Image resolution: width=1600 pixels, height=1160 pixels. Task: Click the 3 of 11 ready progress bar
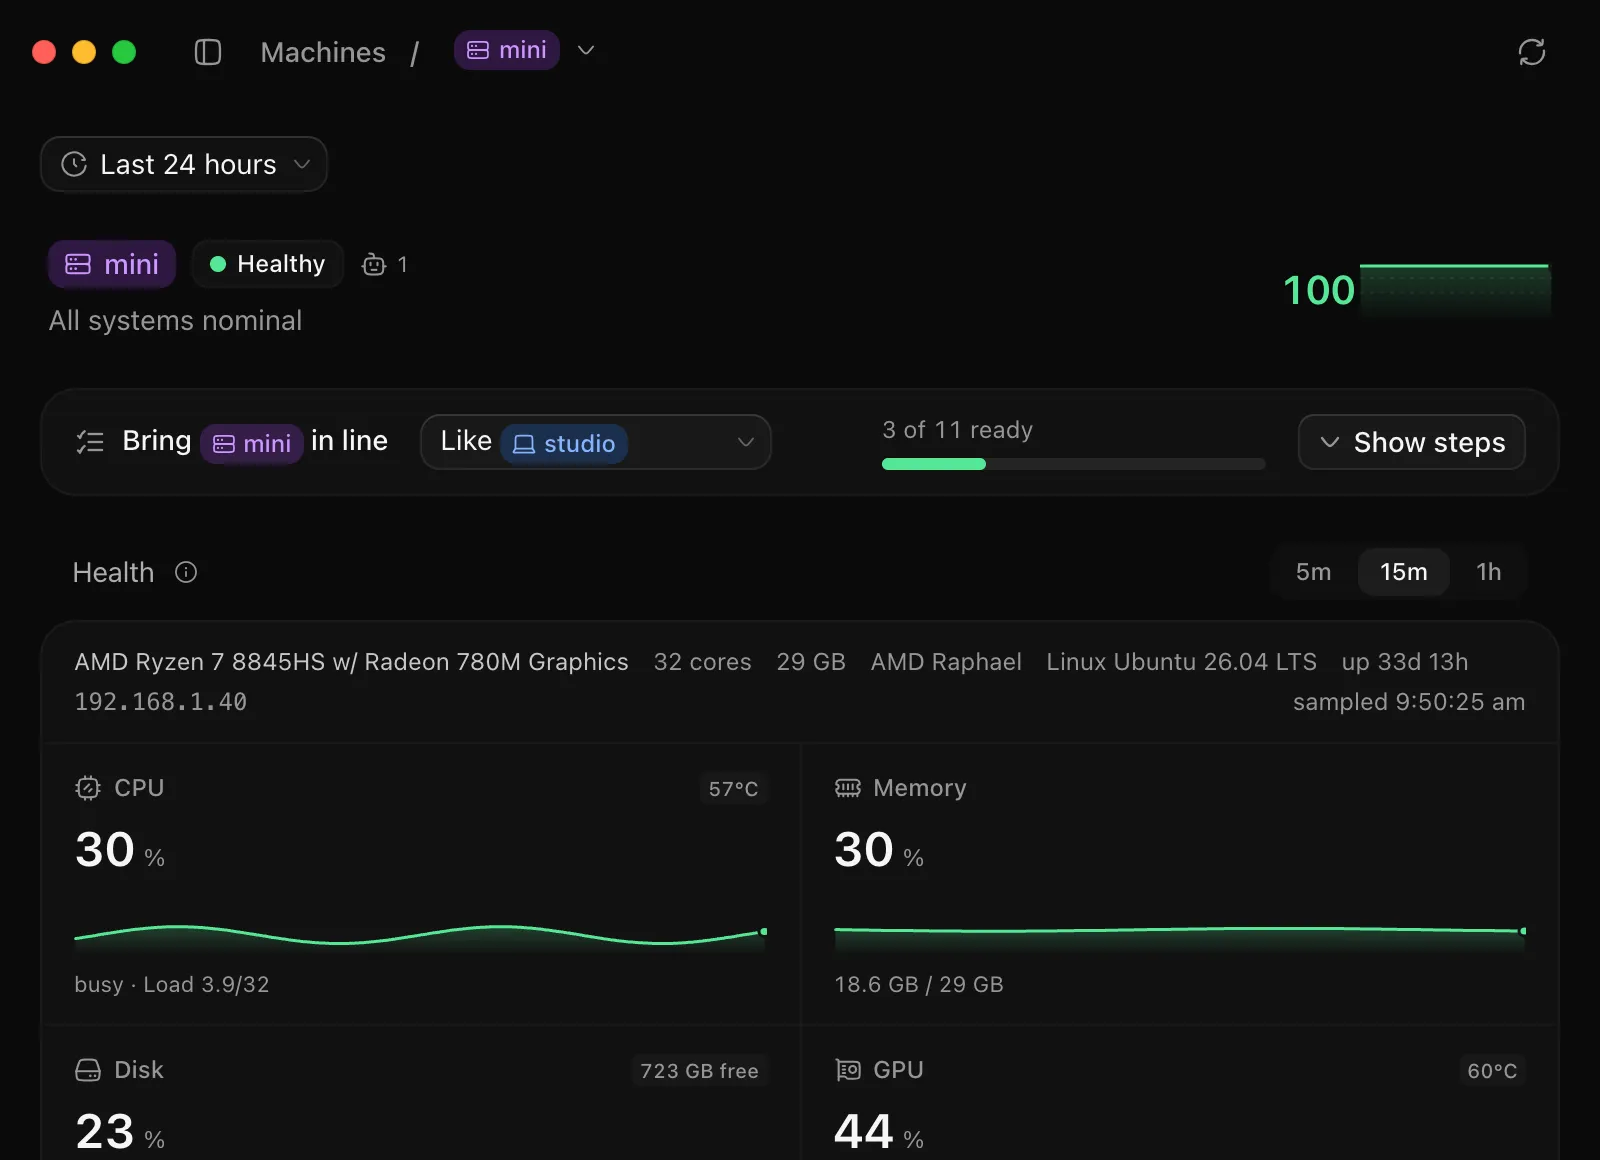[1073, 464]
